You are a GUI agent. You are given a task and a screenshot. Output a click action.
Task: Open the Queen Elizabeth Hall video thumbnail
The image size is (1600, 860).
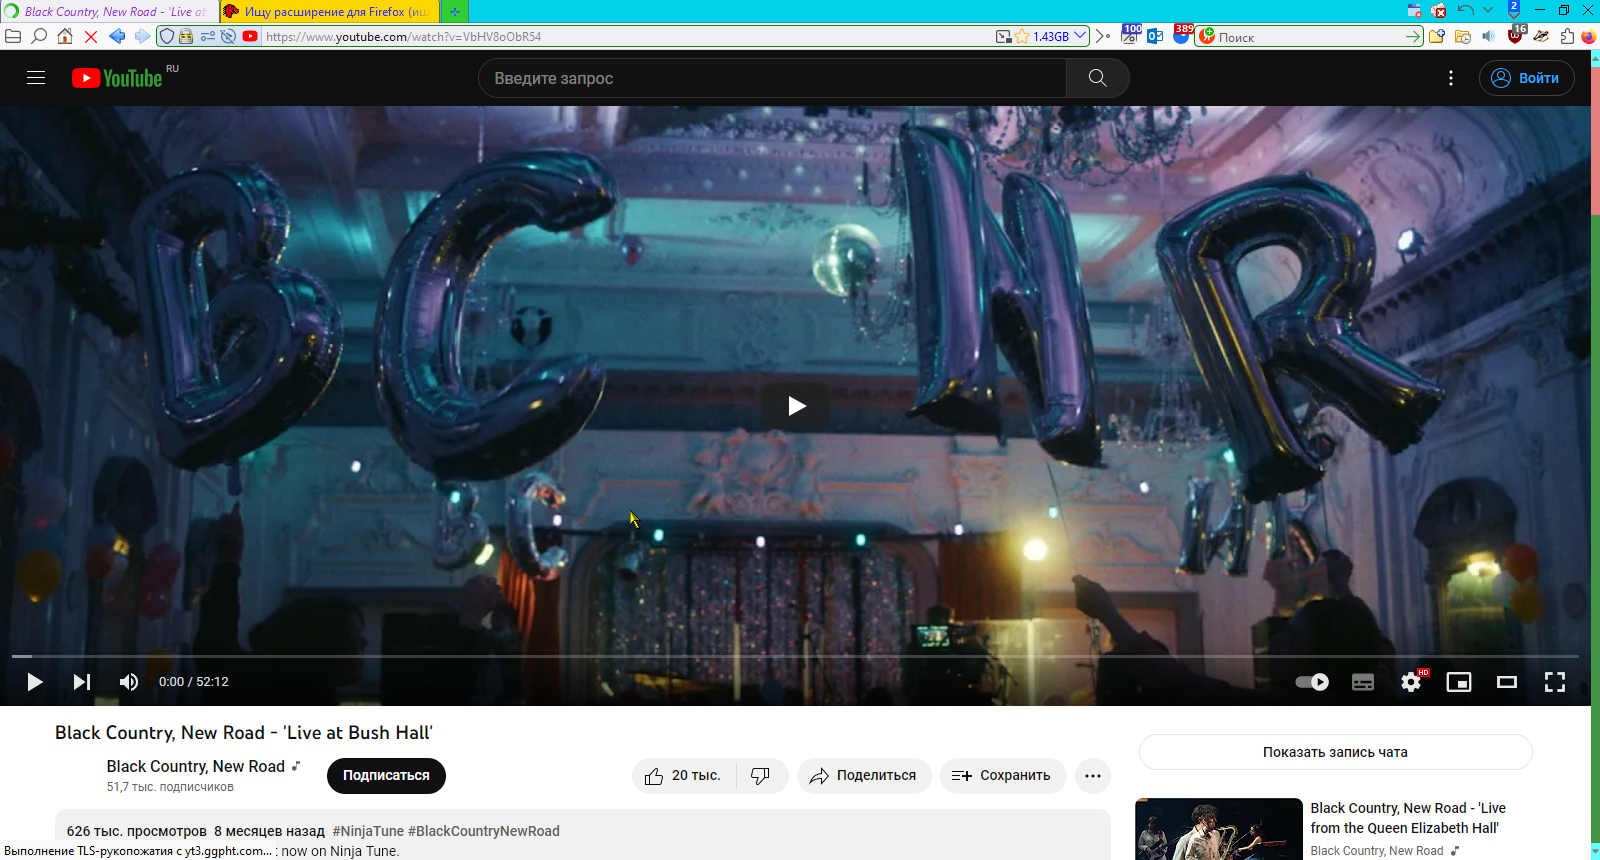point(1219,829)
